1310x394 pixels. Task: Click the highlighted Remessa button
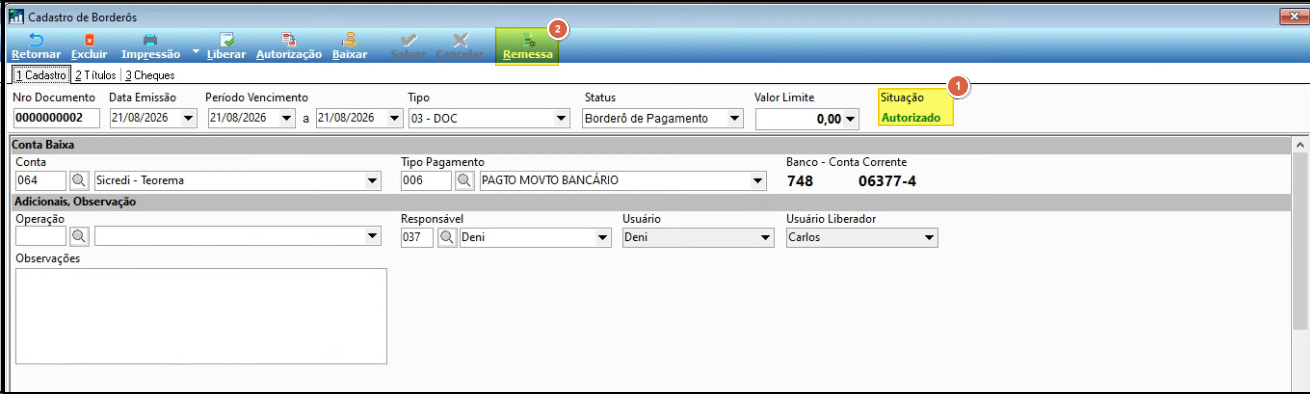coord(527,47)
